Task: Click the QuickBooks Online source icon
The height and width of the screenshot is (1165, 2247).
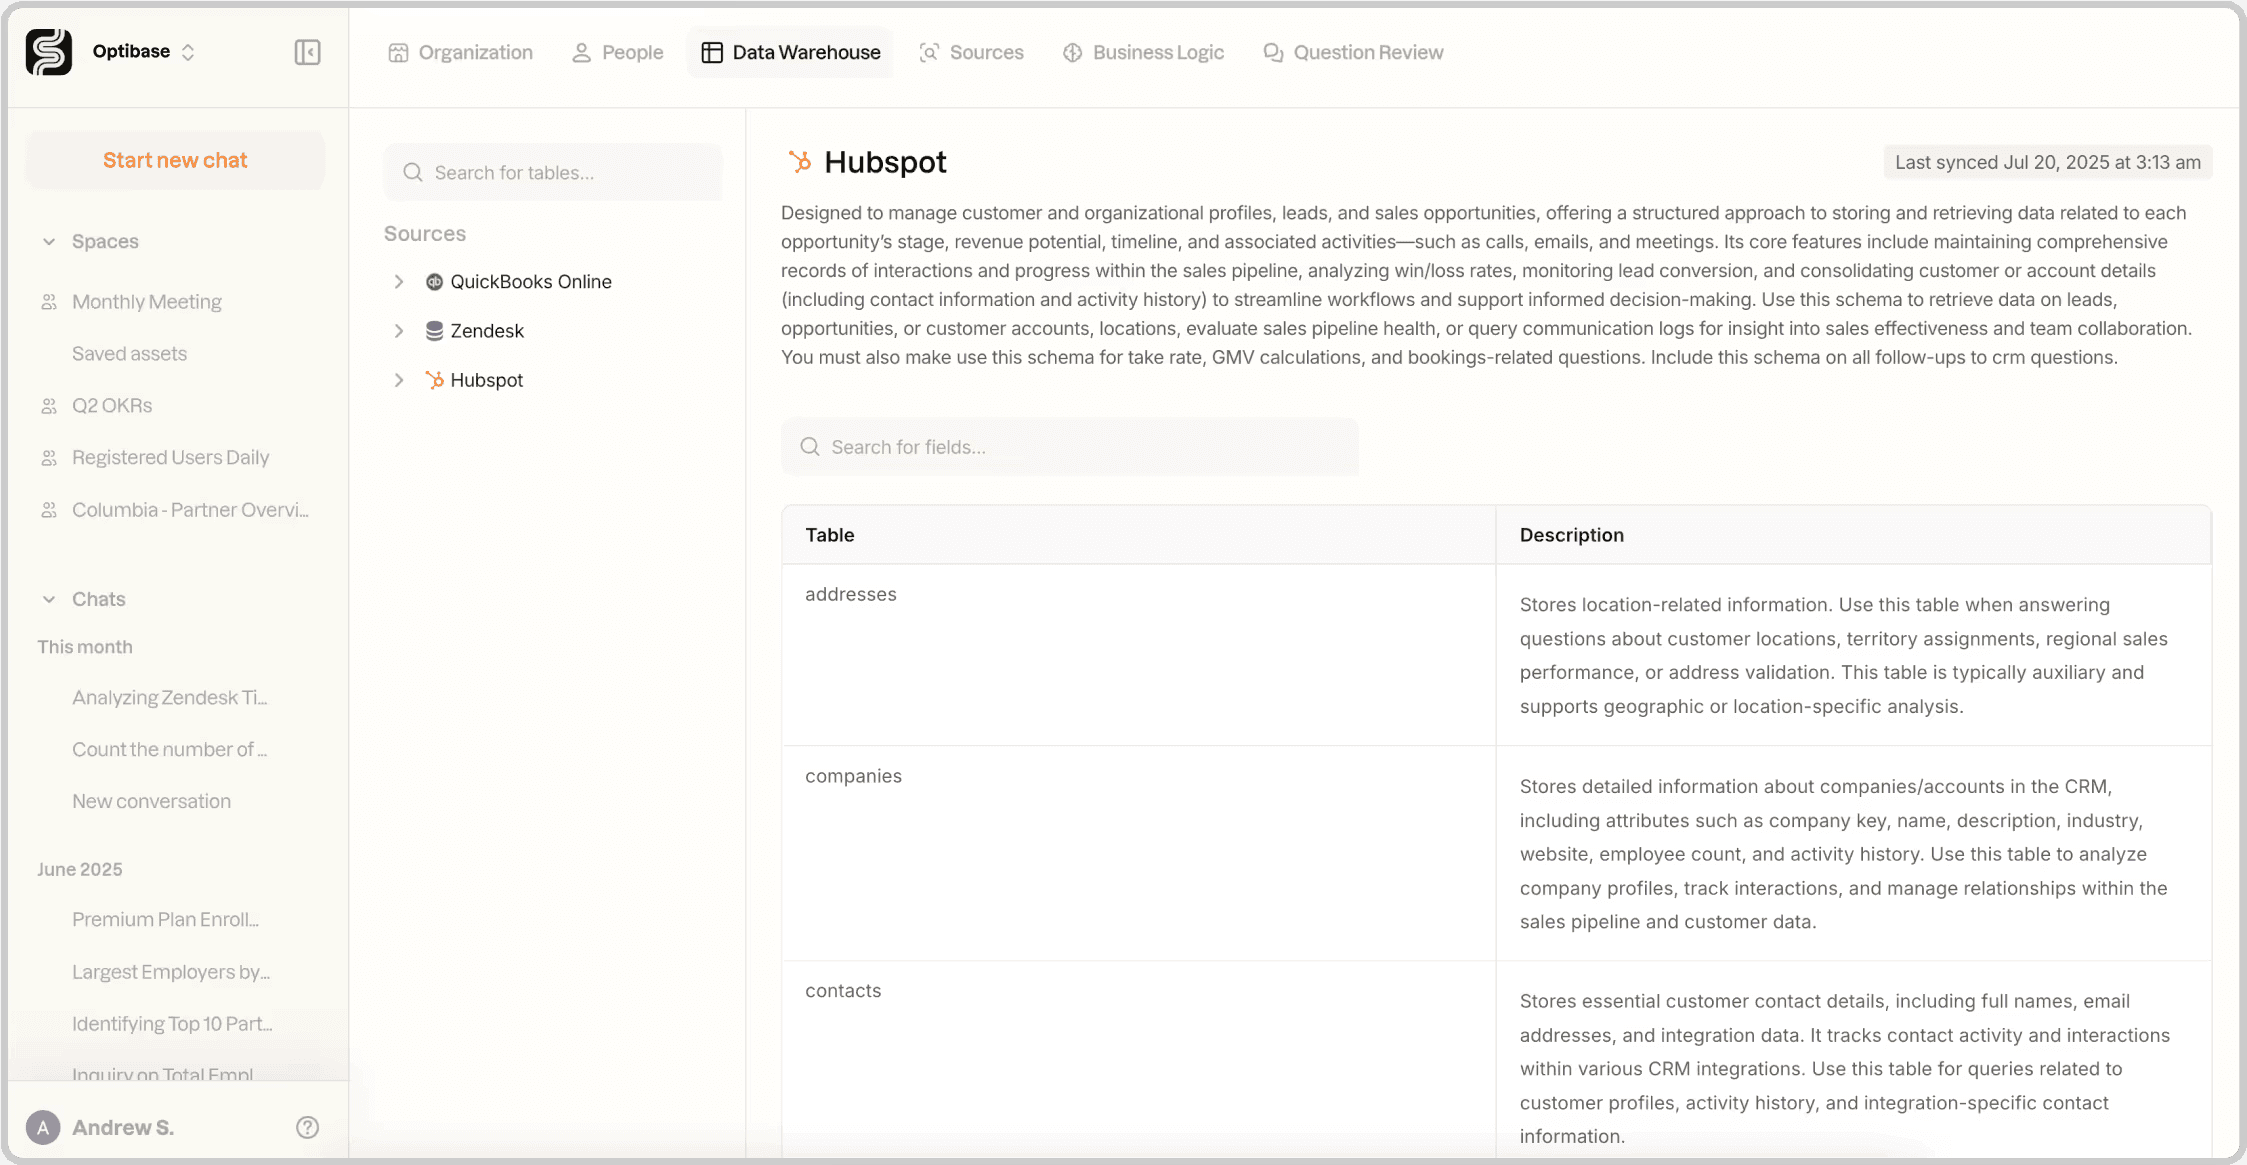Action: click(434, 282)
